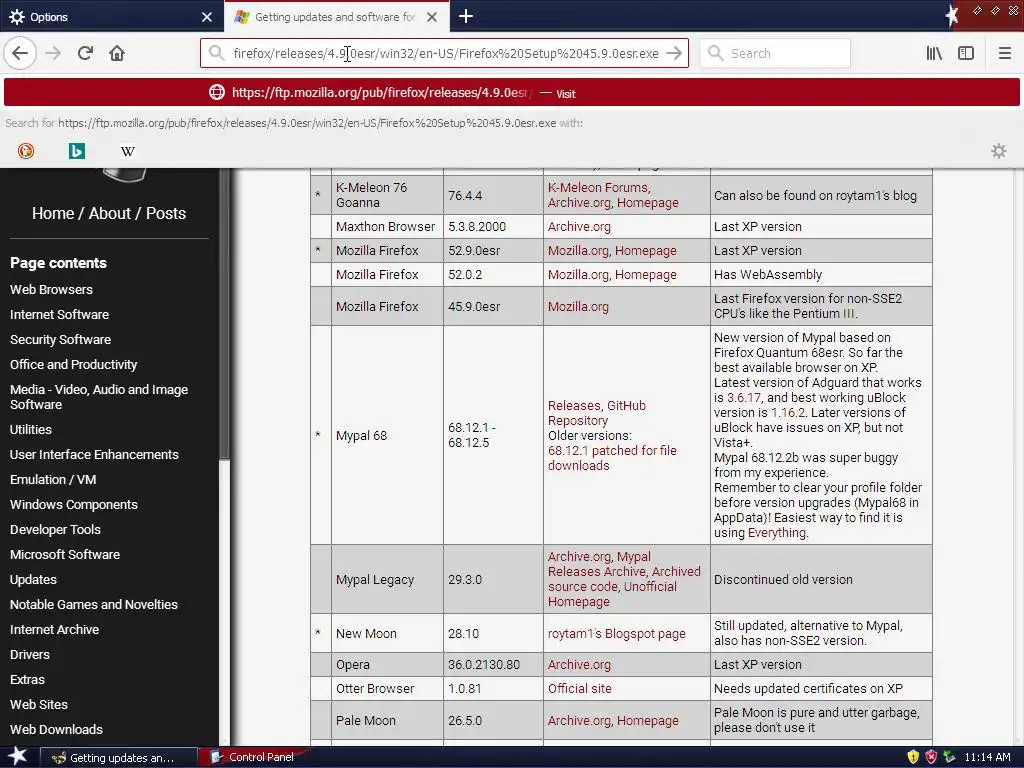Open a new tab with plus button
Viewport: 1024px width, 768px height.
(x=466, y=16)
